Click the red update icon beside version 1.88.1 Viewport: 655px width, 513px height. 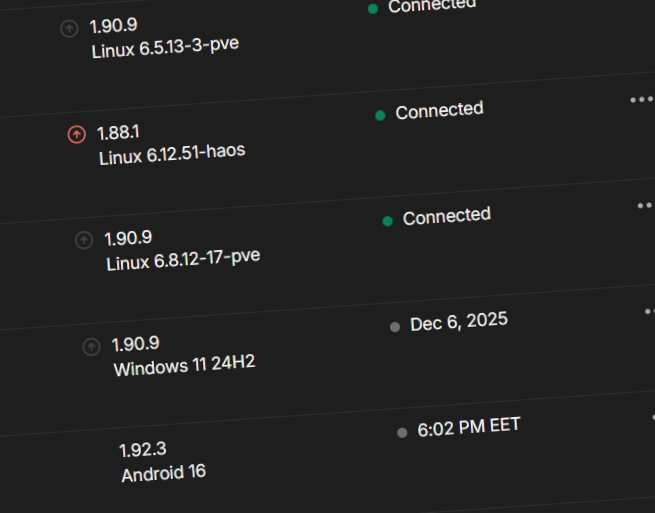pyautogui.click(x=76, y=134)
